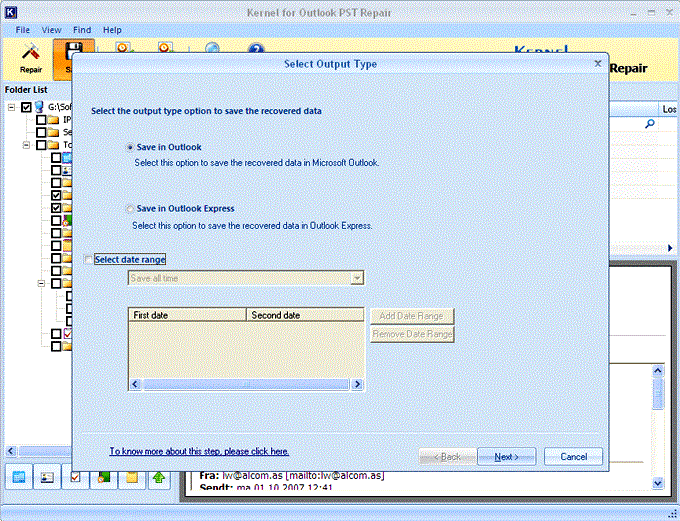Click preview pane scroll up arrow
The image size is (680, 521).
658,371
